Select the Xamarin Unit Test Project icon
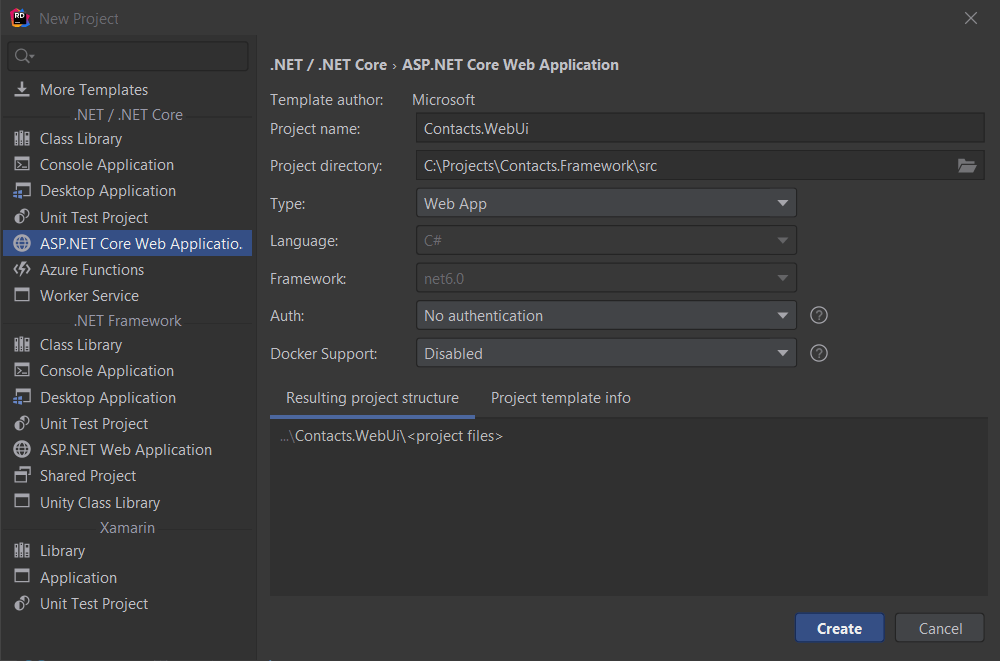This screenshot has width=1000, height=661. click(22, 604)
